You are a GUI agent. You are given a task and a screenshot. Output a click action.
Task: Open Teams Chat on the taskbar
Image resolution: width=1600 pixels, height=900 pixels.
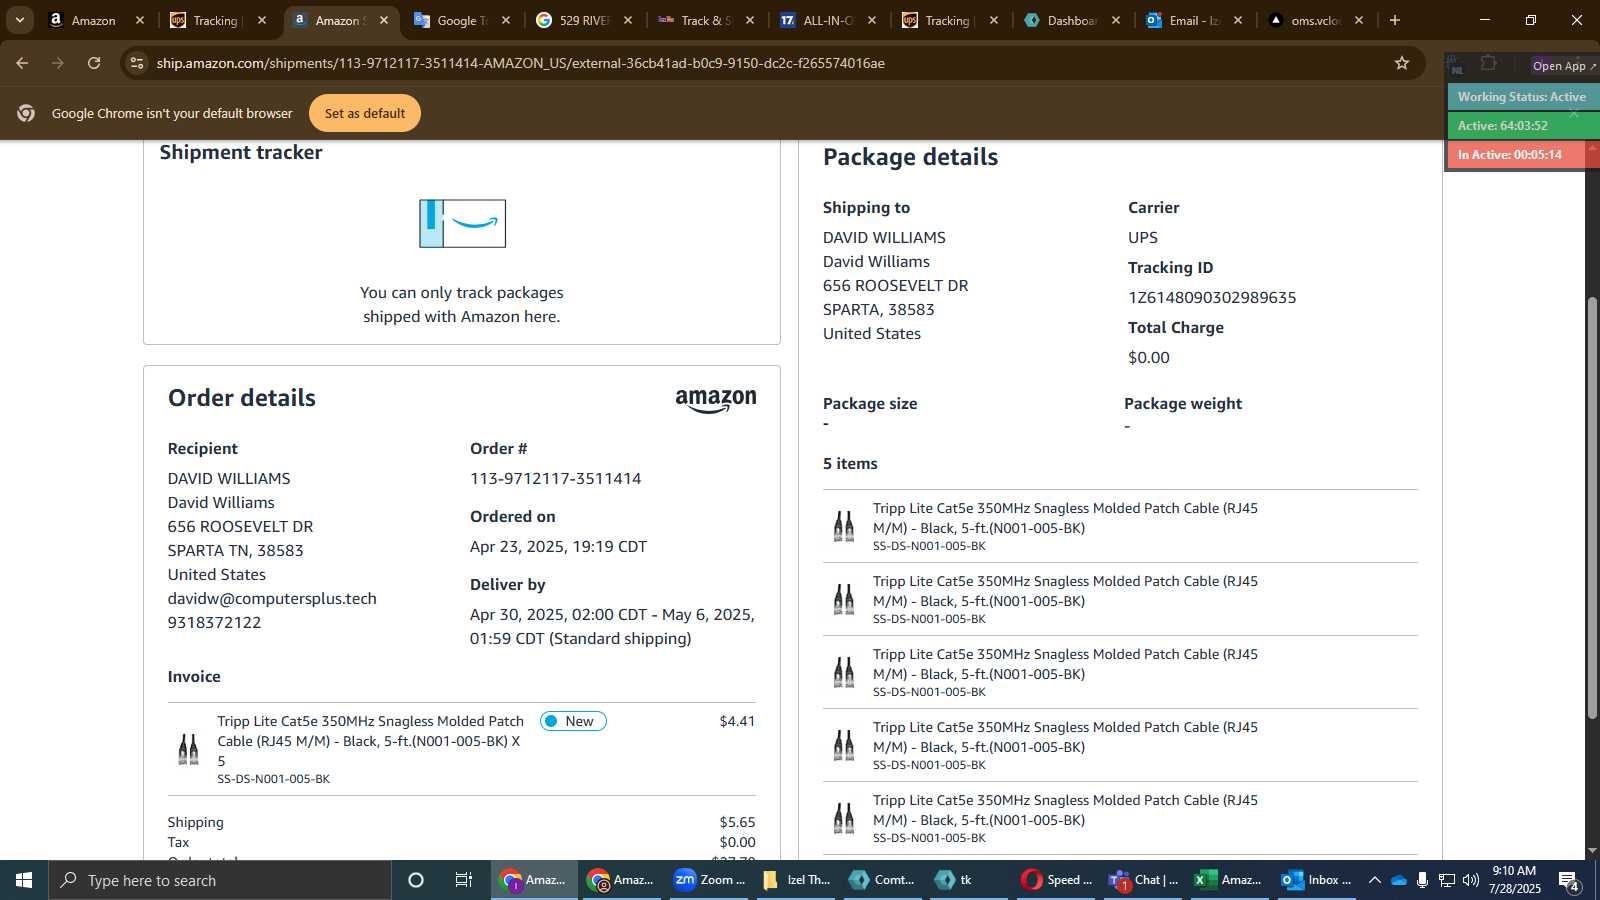pos(1143,880)
